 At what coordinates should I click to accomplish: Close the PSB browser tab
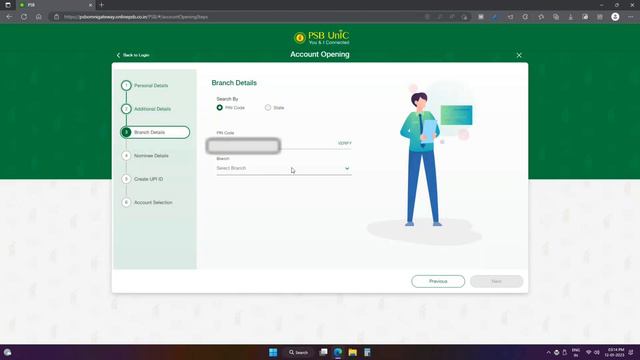point(91,5)
